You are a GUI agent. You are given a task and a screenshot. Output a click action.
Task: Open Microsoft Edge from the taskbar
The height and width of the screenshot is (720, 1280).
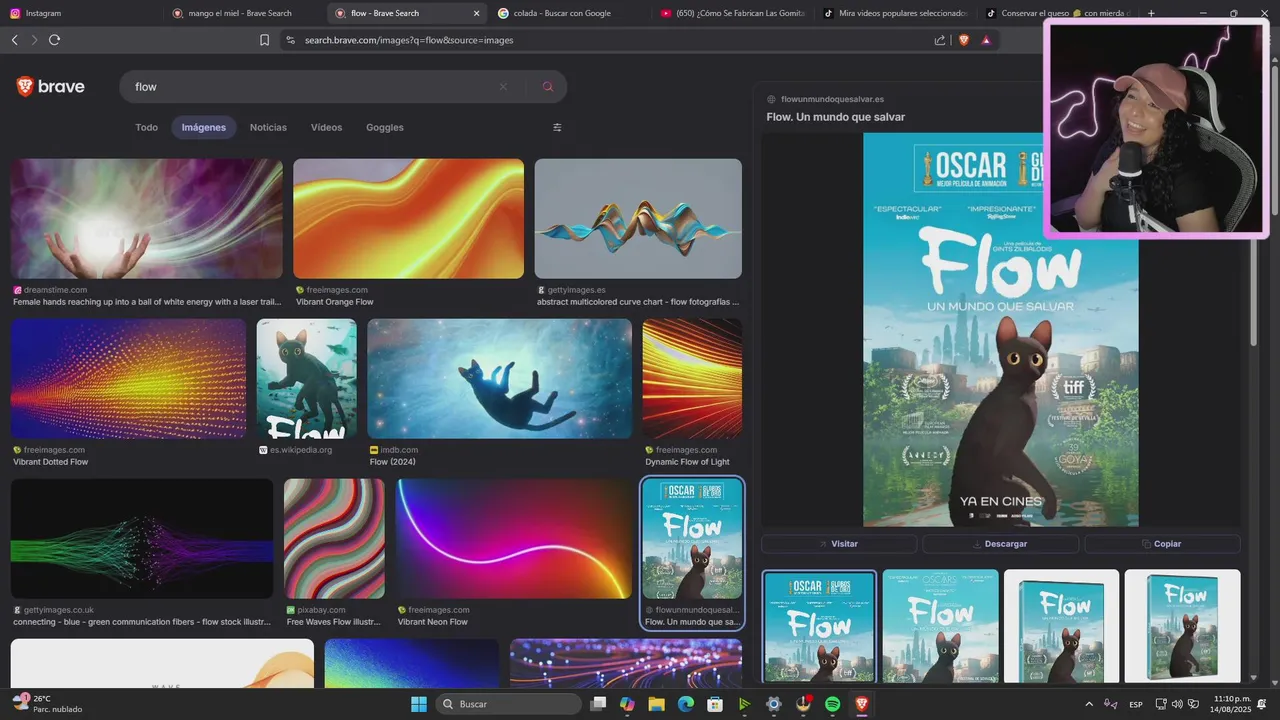click(x=686, y=704)
